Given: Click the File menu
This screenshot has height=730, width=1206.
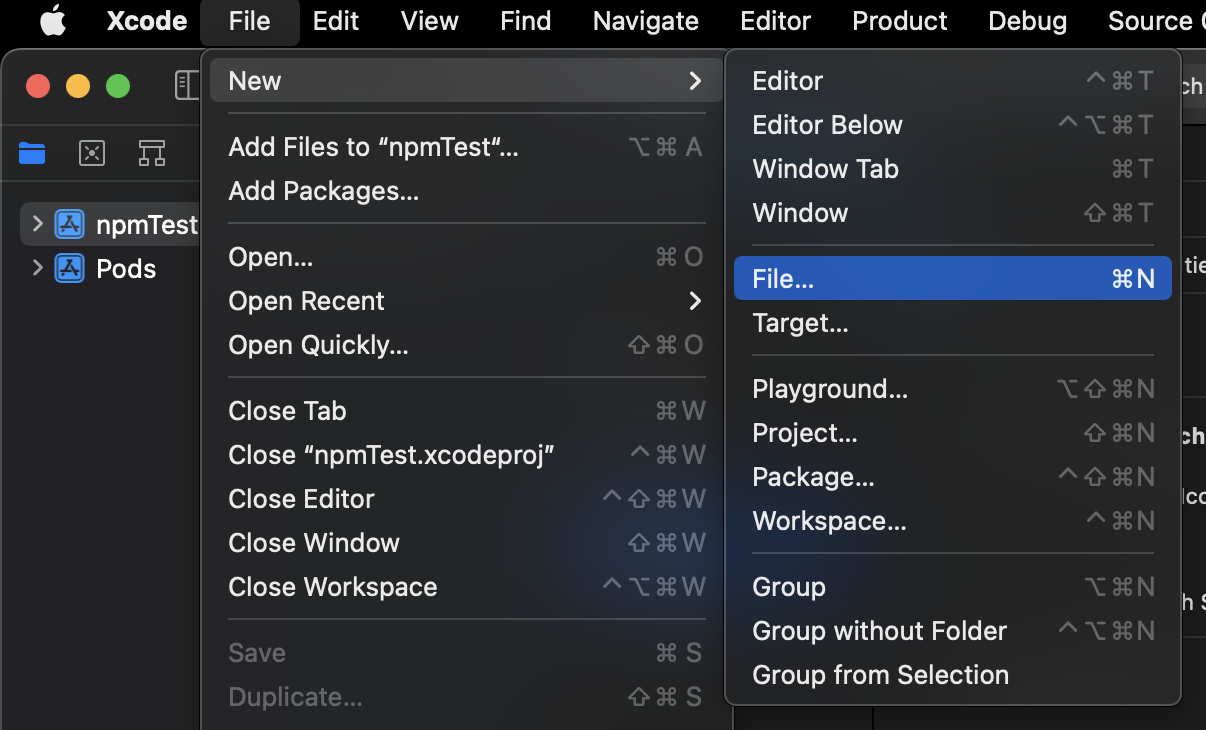Looking at the screenshot, I should click(249, 21).
